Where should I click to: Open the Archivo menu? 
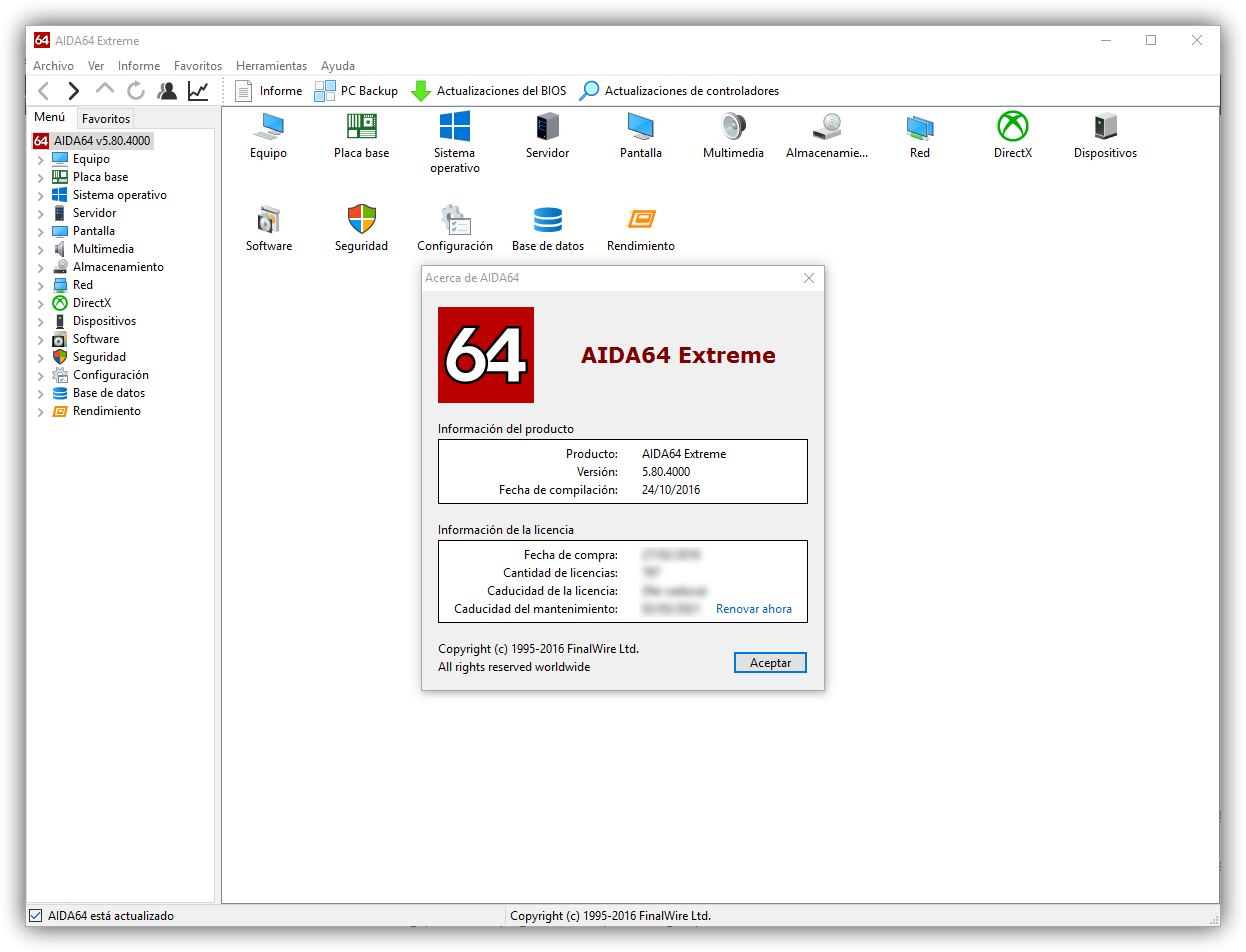click(x=53, y=66)
